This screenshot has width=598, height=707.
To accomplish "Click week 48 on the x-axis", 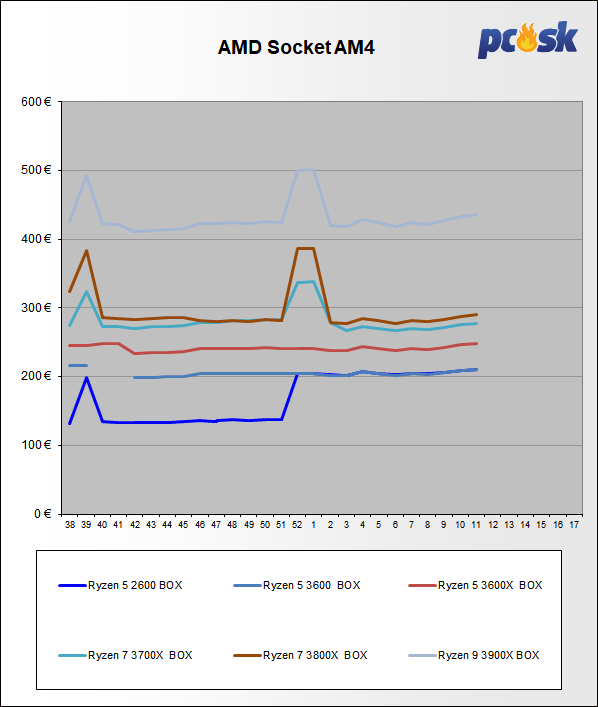I will [232, 525].
